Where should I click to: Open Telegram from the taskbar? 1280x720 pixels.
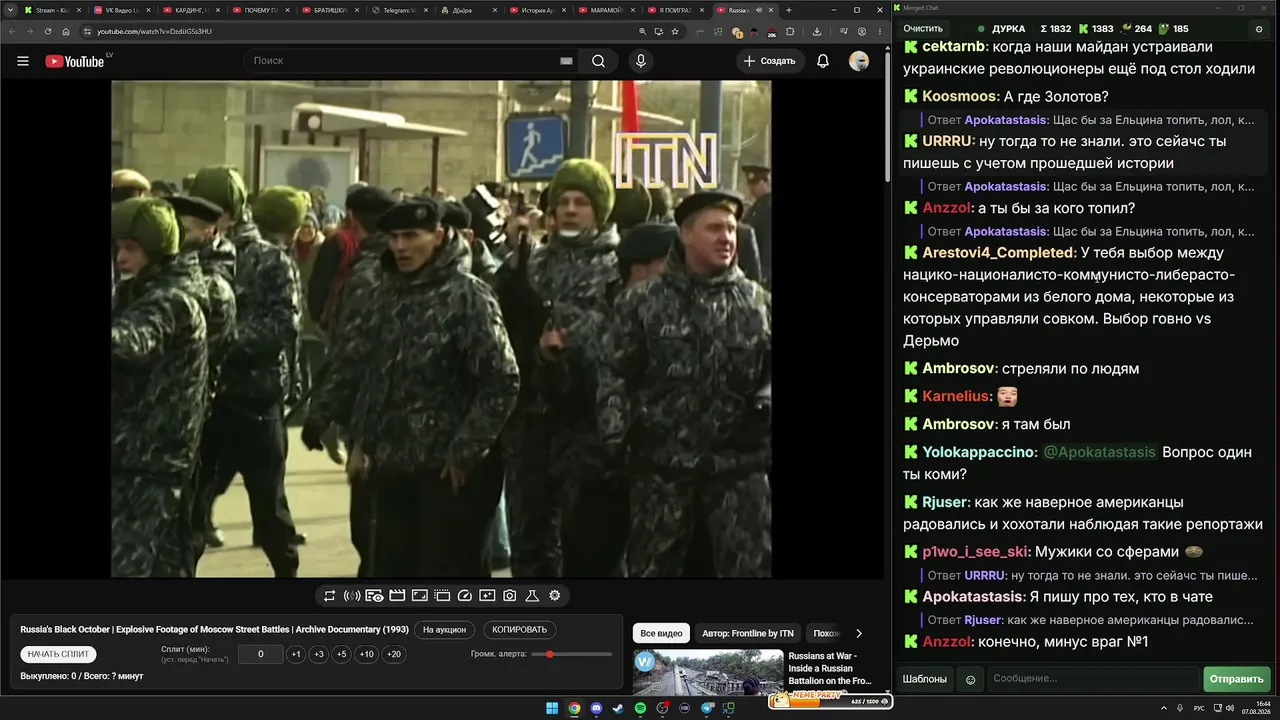click(708, 708)
